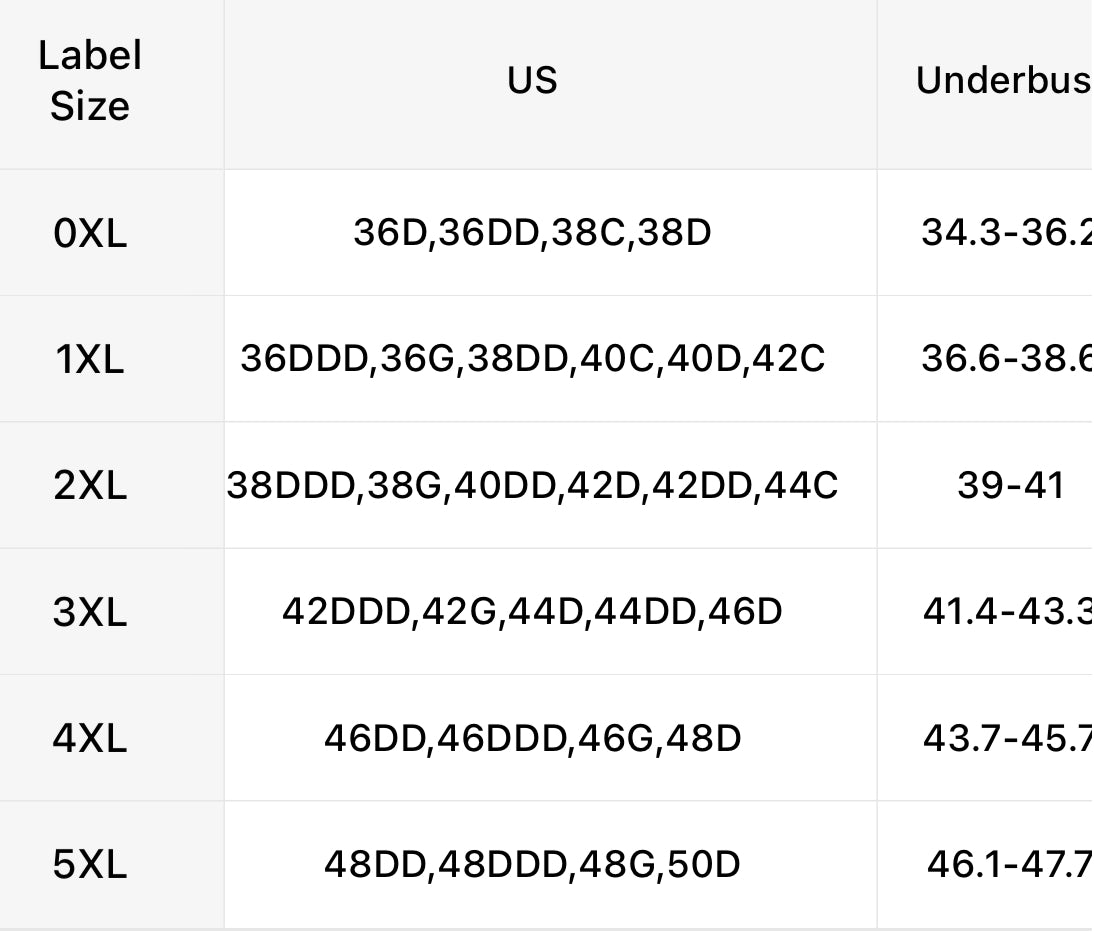Click the underbust value starting with 41.4
This screenshot has height=936, width=1094.
(1006, 611)
